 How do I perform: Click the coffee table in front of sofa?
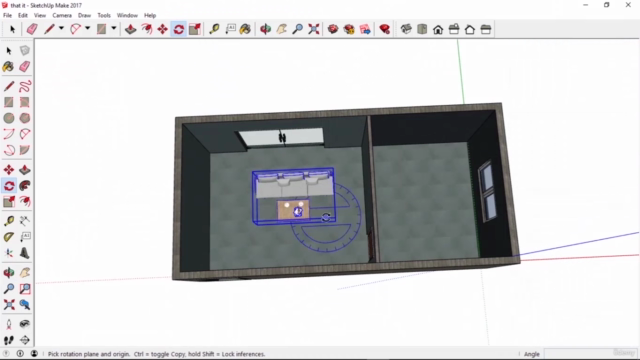[293, 210]
